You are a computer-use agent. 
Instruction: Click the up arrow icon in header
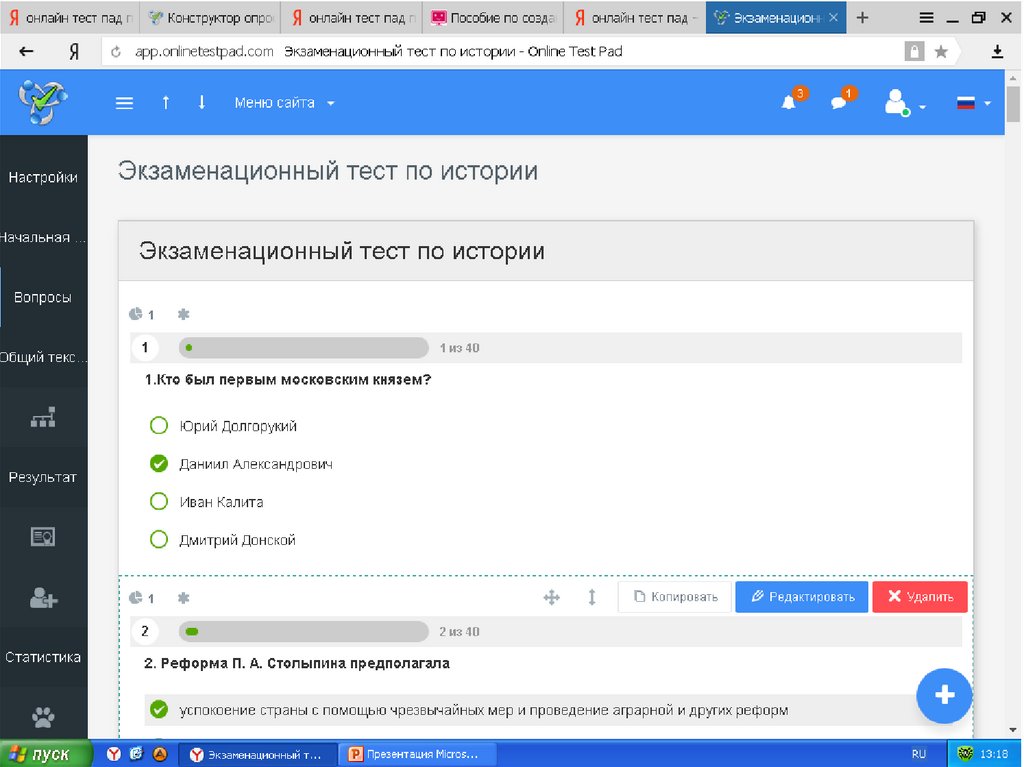coord(166,102)
